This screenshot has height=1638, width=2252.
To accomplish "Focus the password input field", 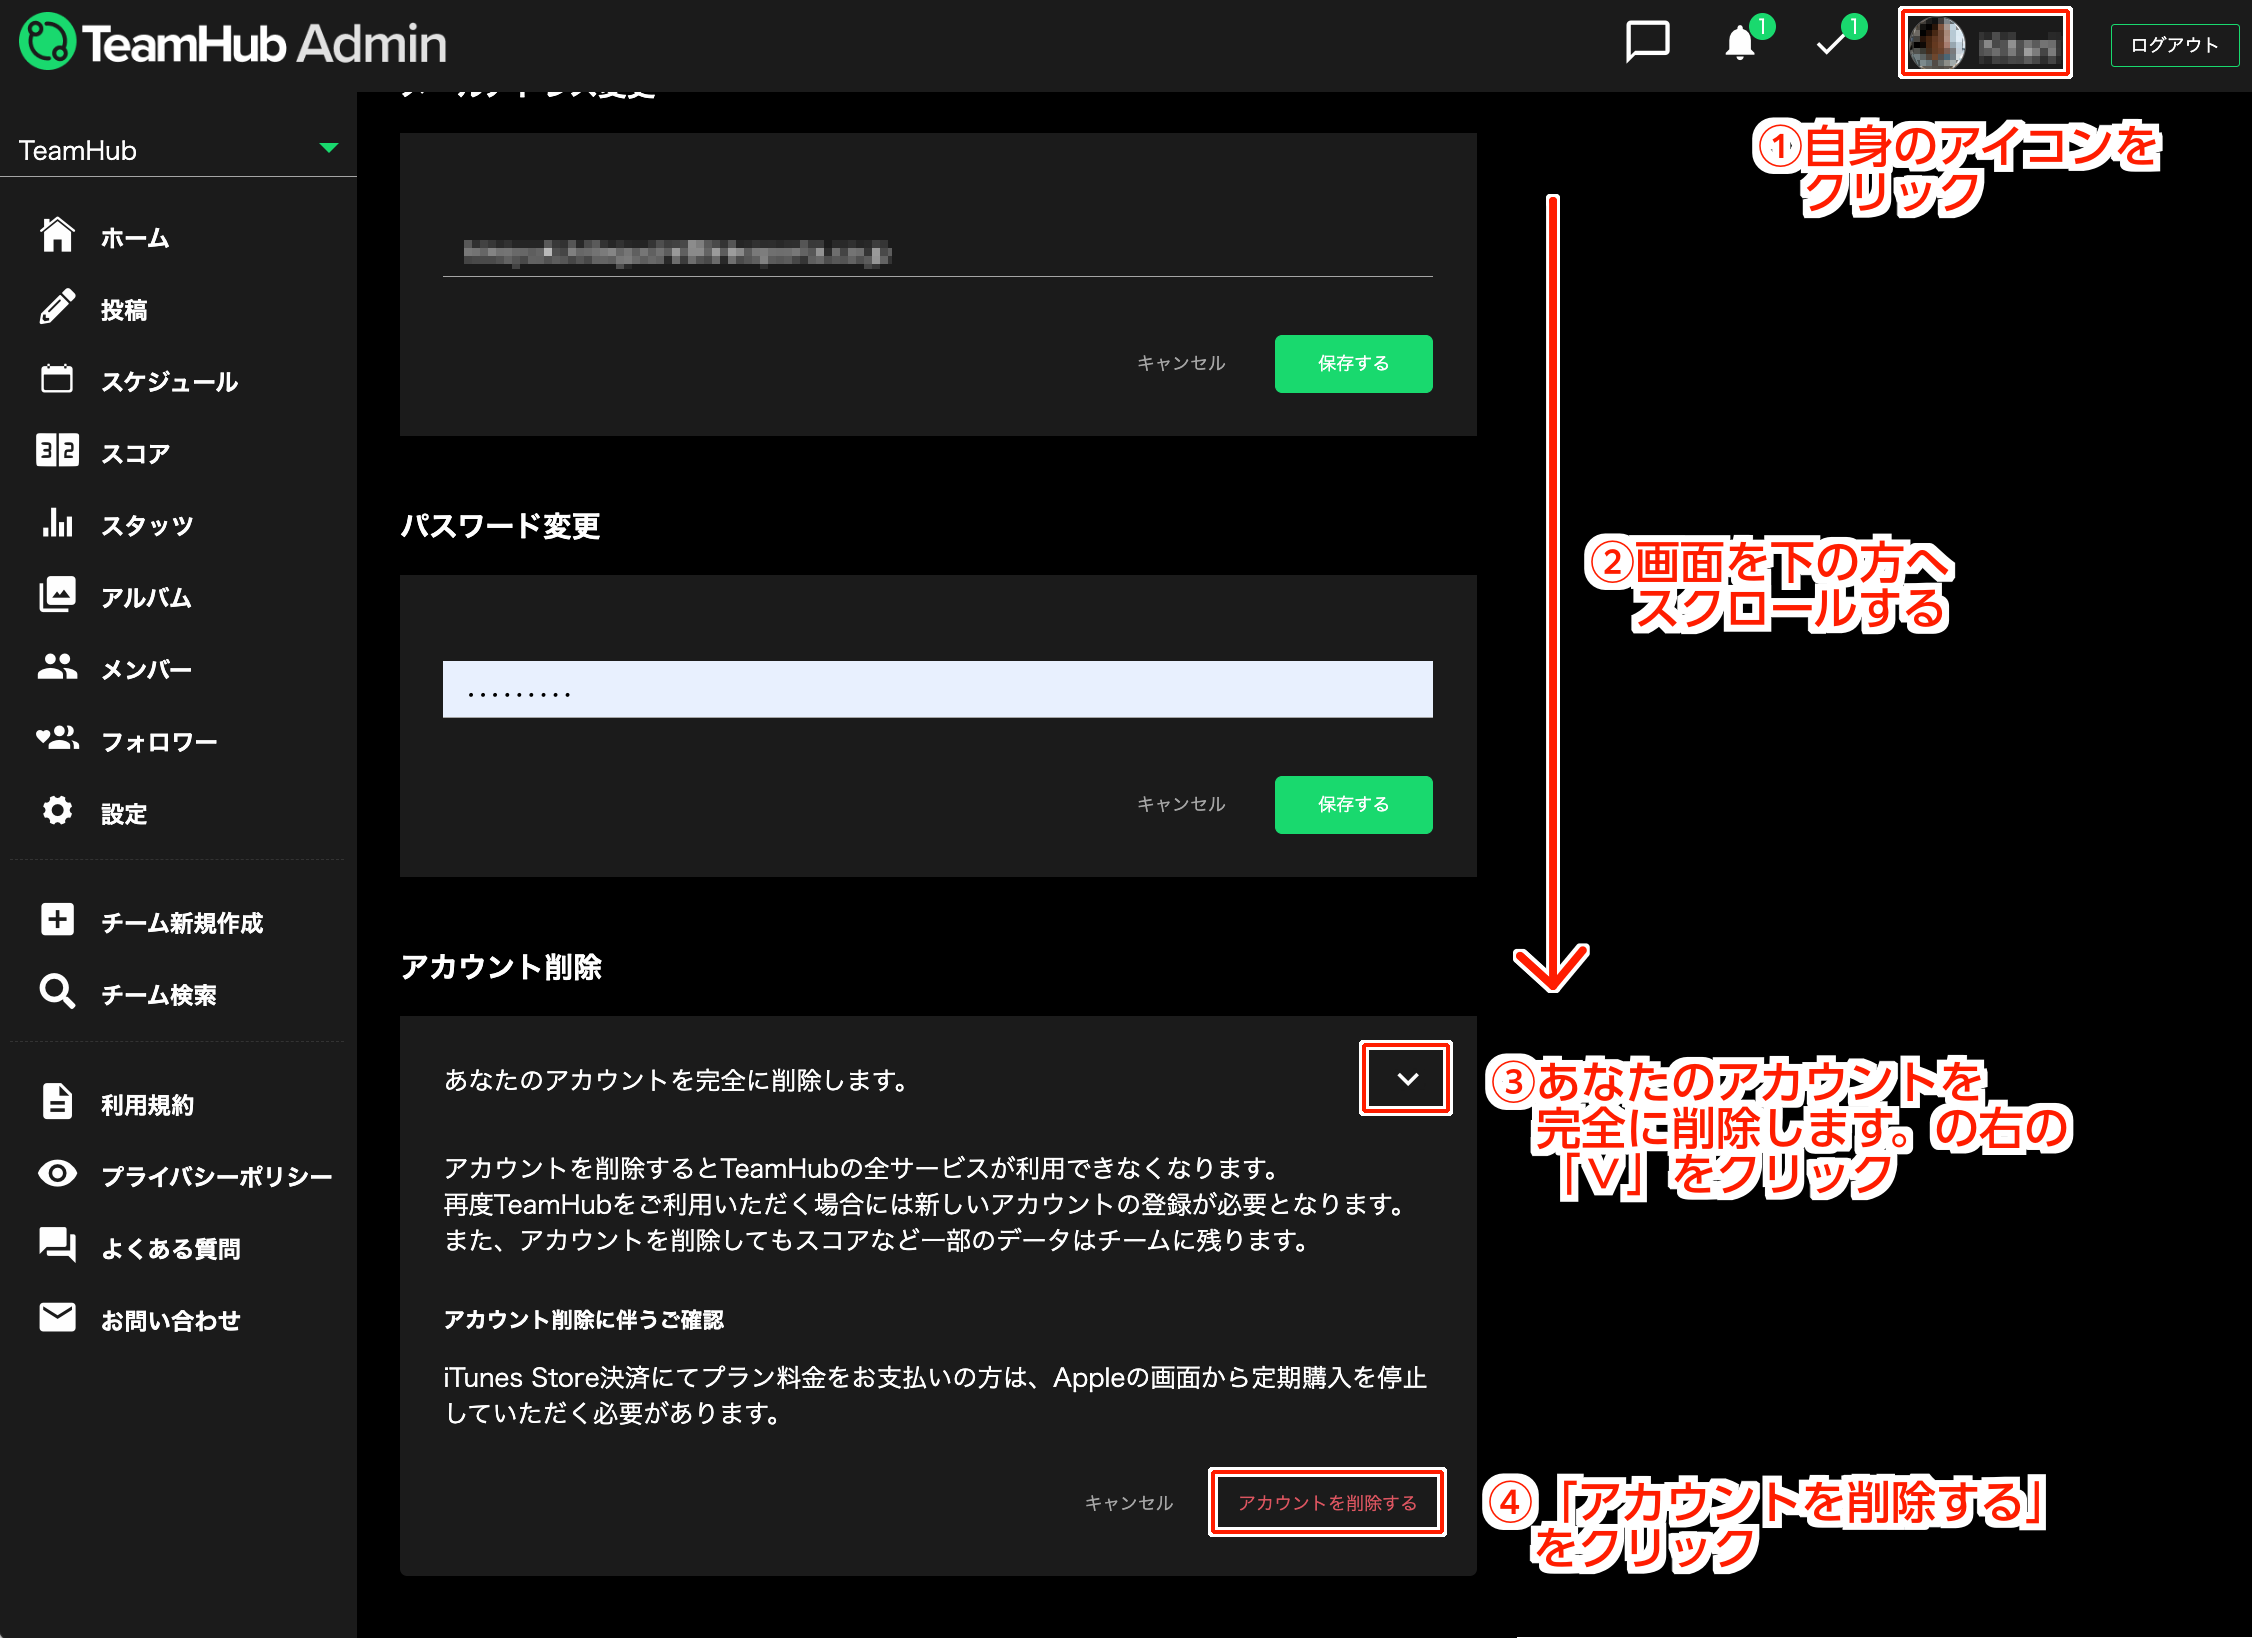I will pyautogui.click(x=938, y=689).
